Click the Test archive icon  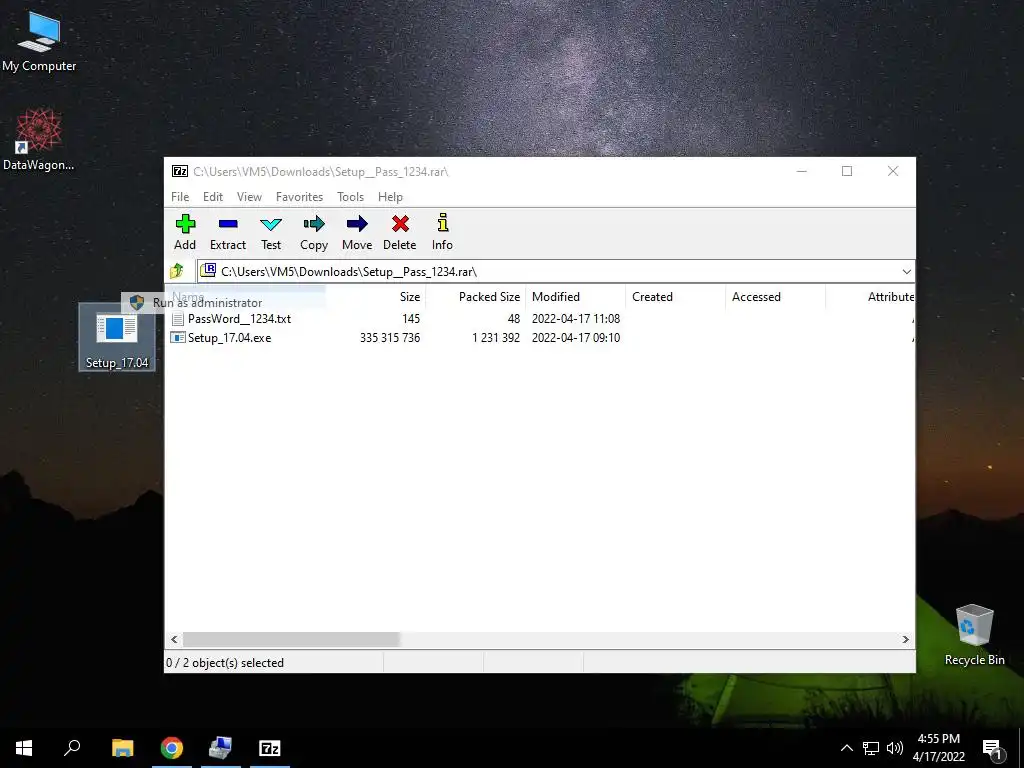click(271, 225)
